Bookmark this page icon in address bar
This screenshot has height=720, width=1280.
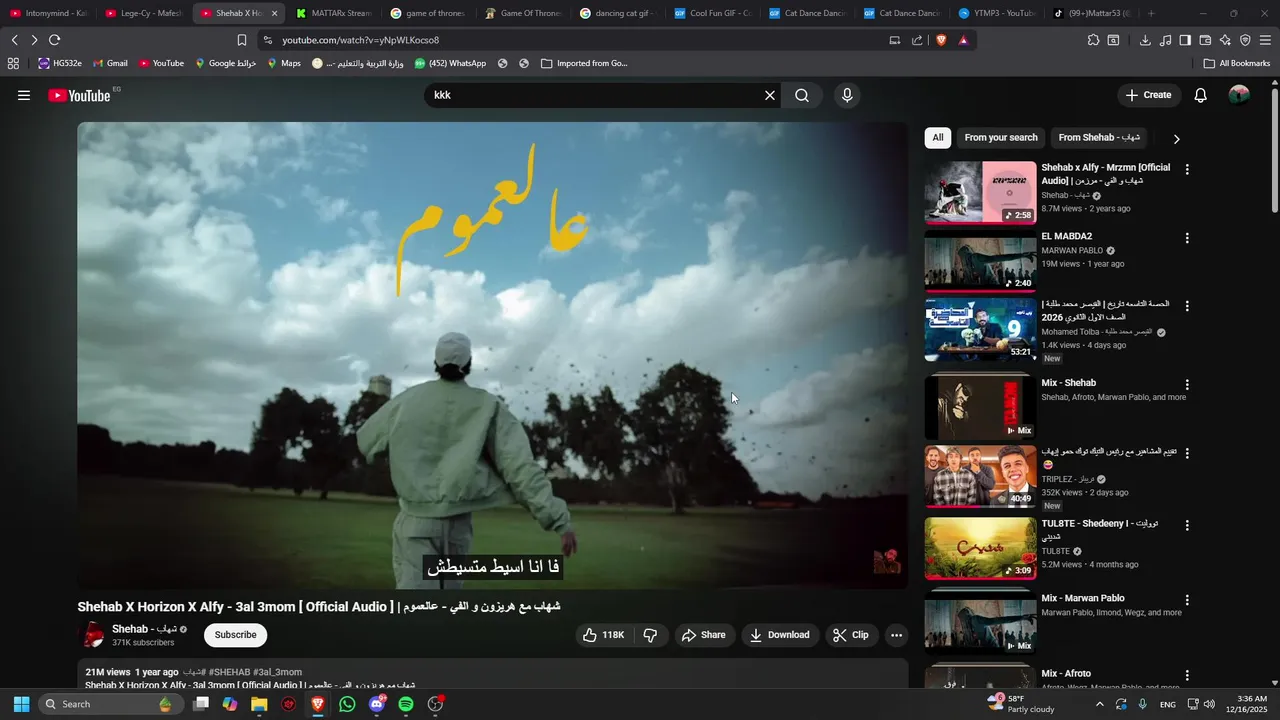click(x=241, y=40)
